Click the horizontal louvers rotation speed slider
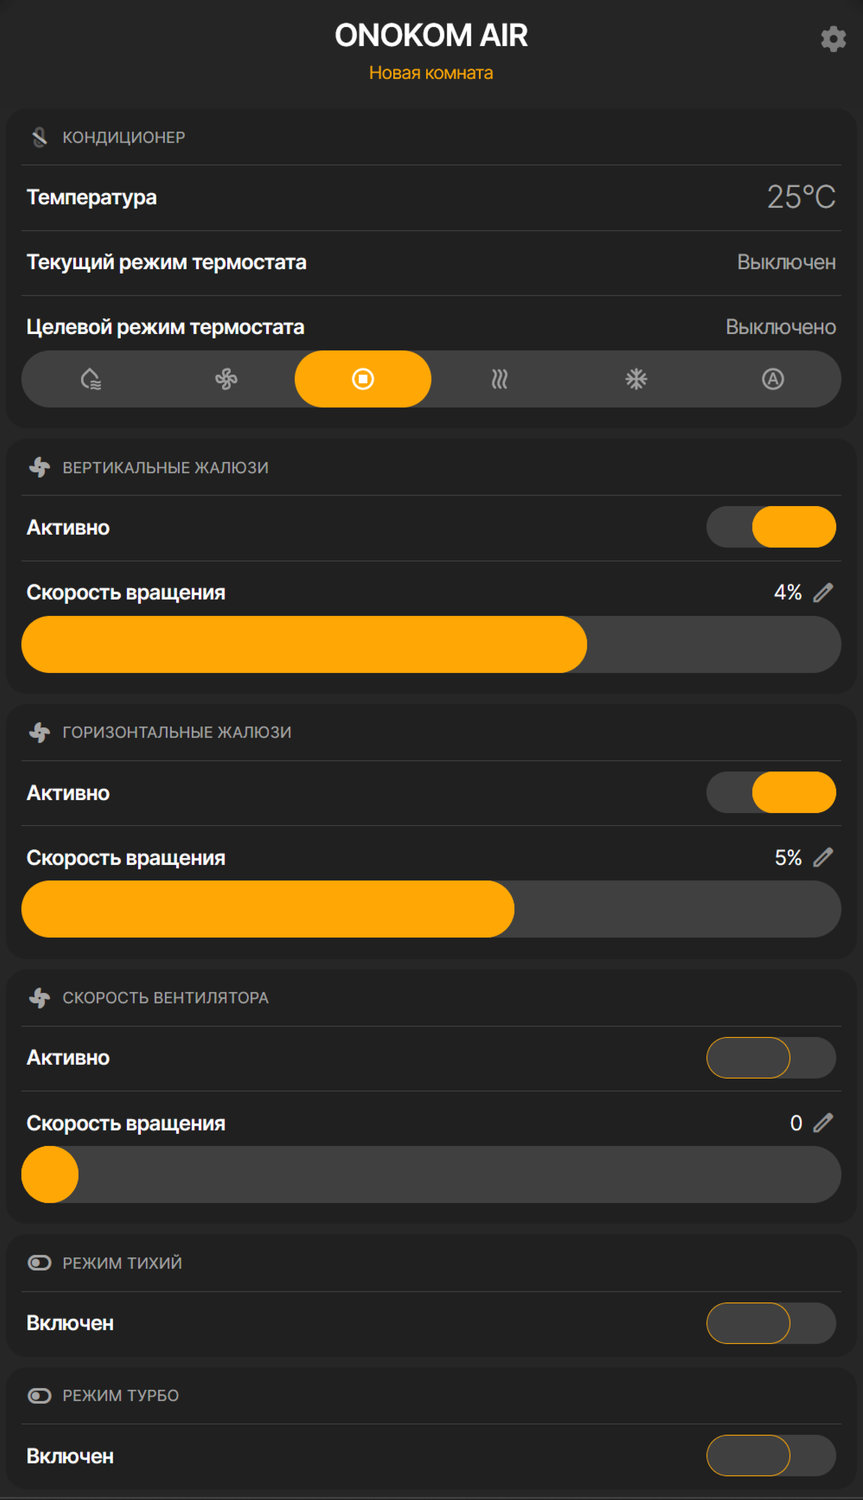 click(431, 909)
